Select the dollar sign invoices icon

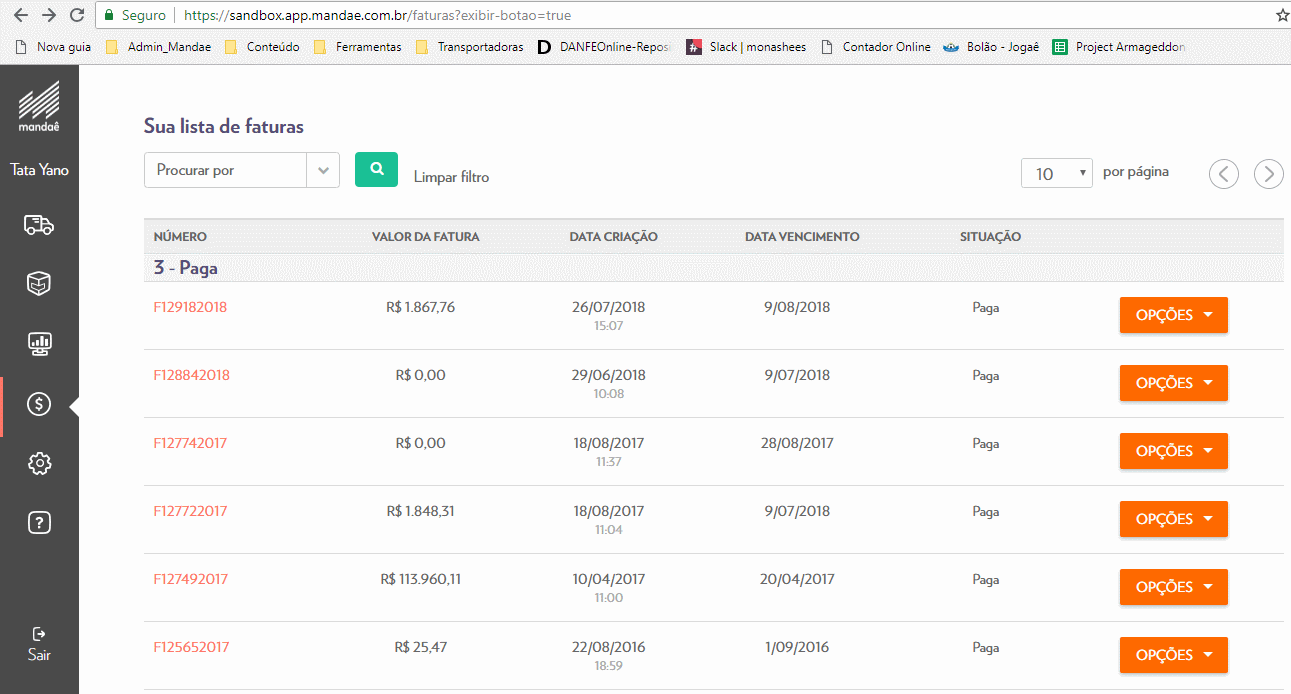pyautogui.click(x=39, y=404)
